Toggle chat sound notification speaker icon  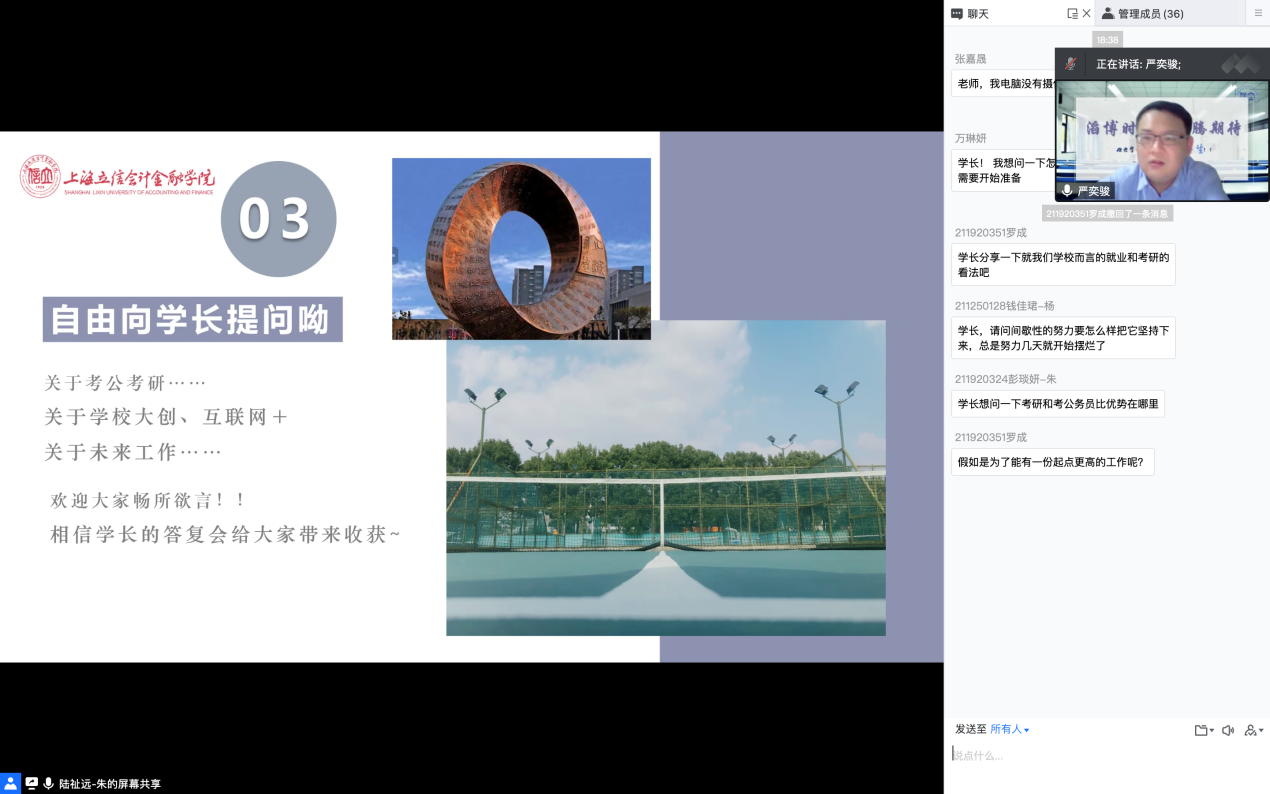pyautogui.click(x=1228, y=730)
